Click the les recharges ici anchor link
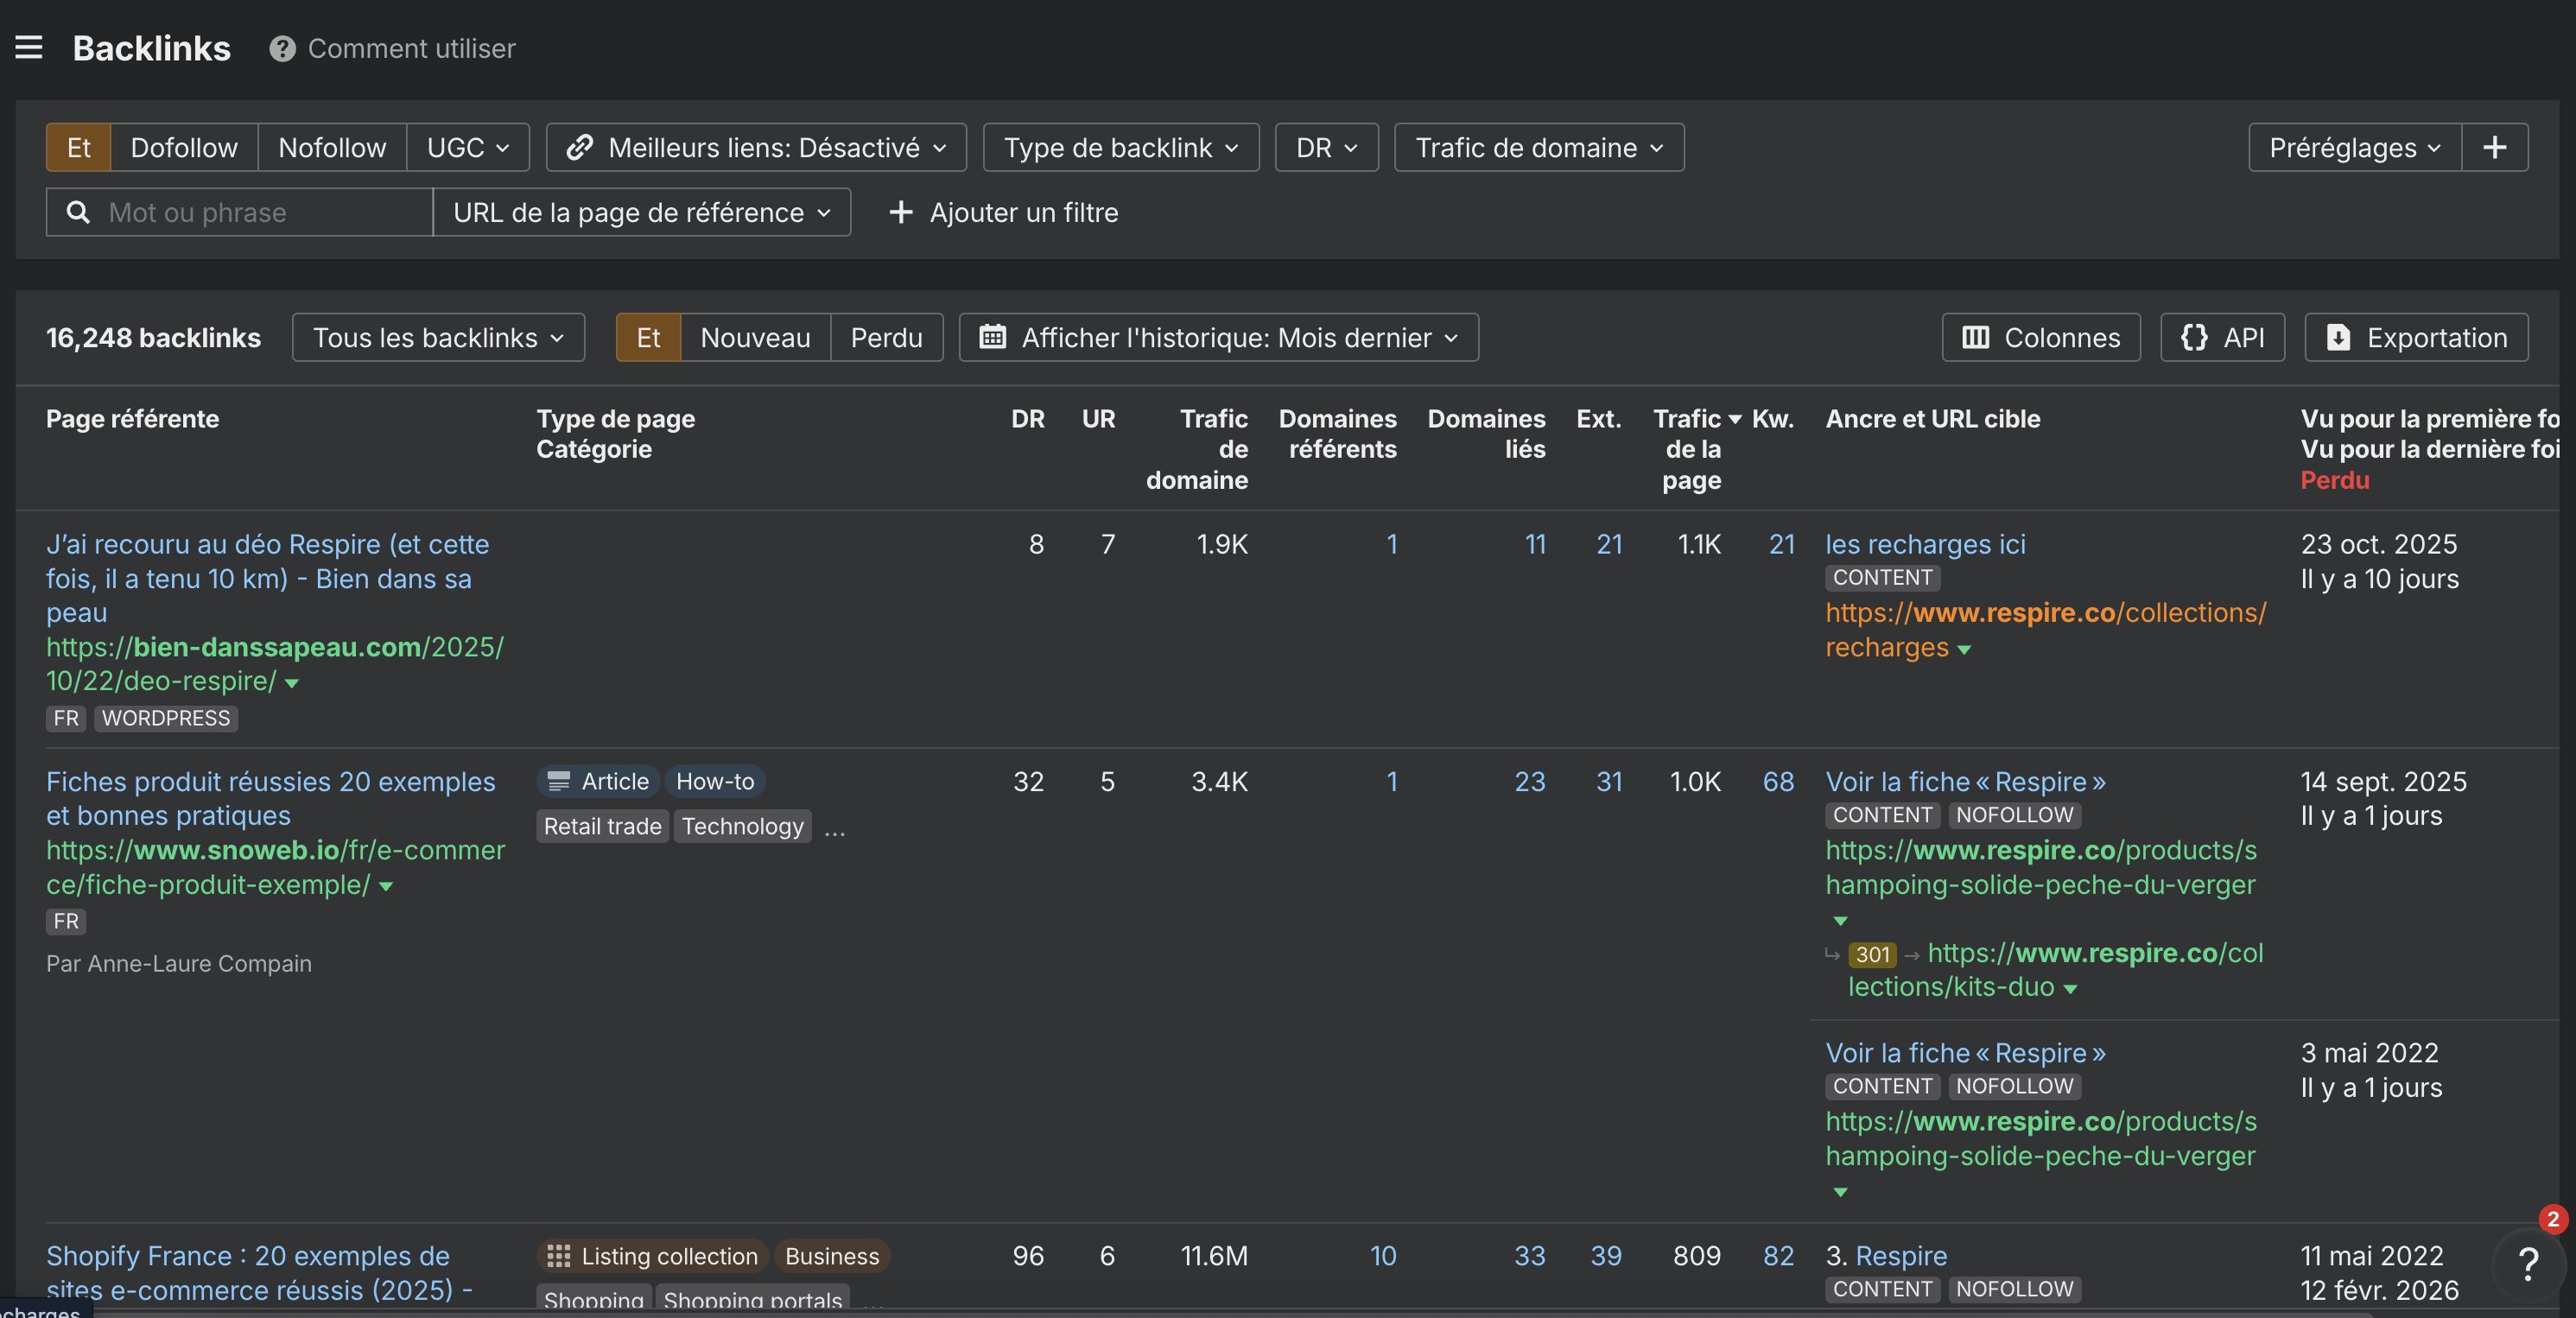This screenshot has width=2576, height=1318. (x=1925, y=544)
